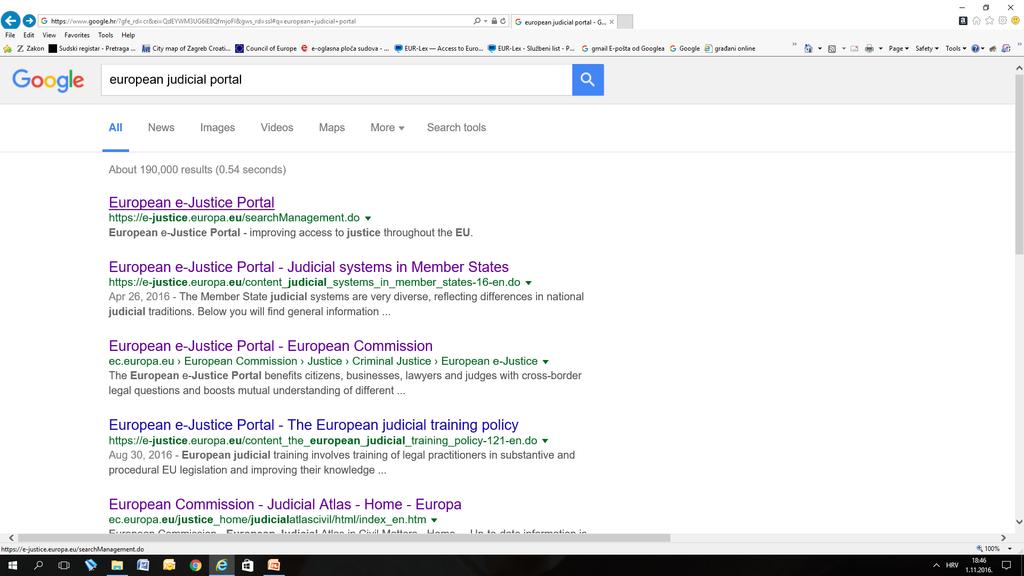
Task: Click the command bar Home icon
Action: (808, 48)
